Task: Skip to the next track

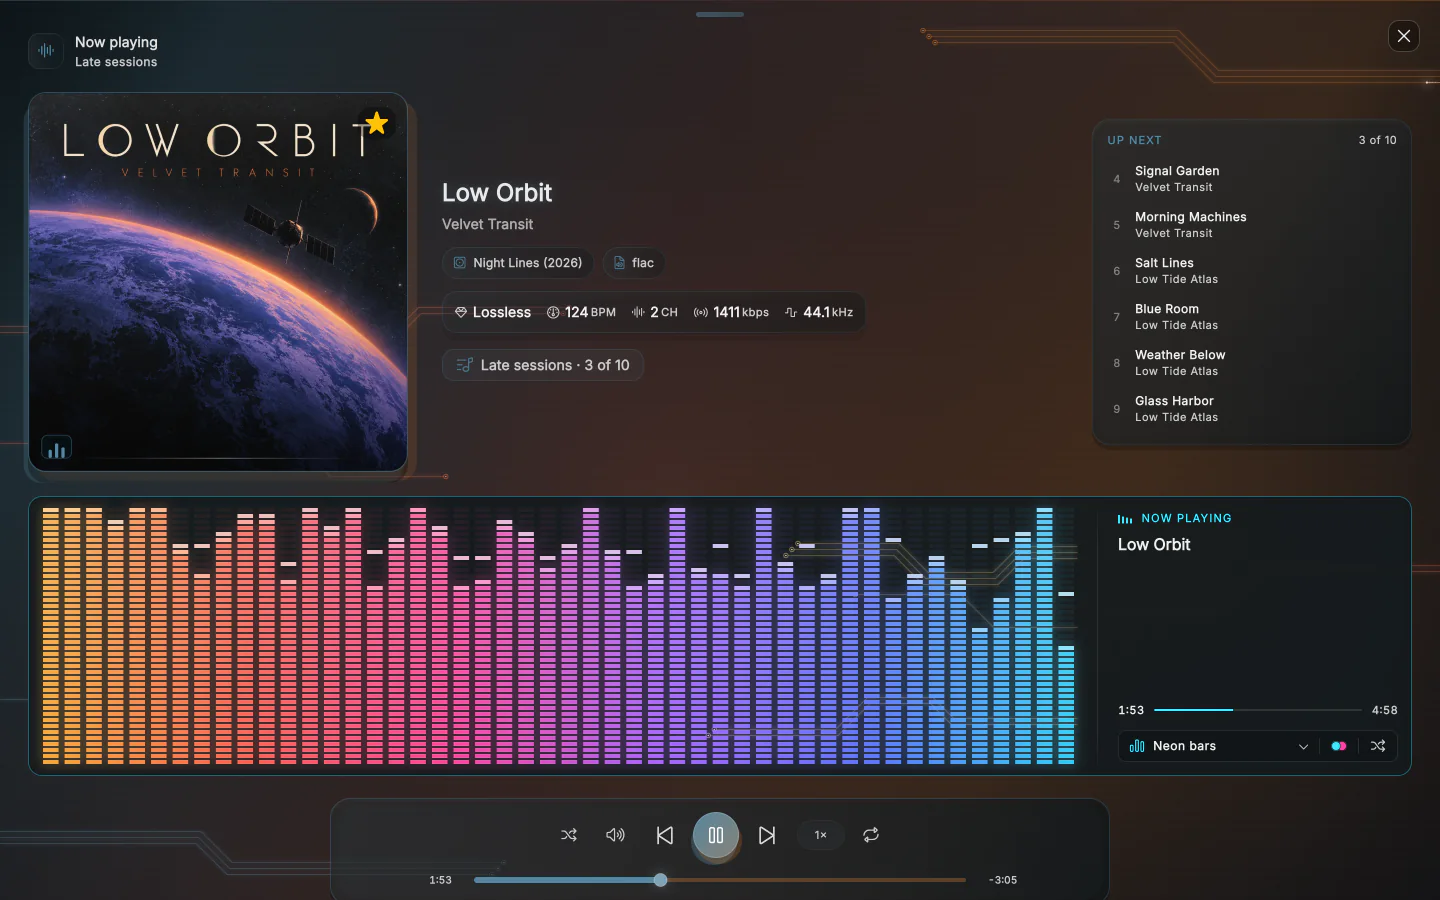Action: pos(767,835)
